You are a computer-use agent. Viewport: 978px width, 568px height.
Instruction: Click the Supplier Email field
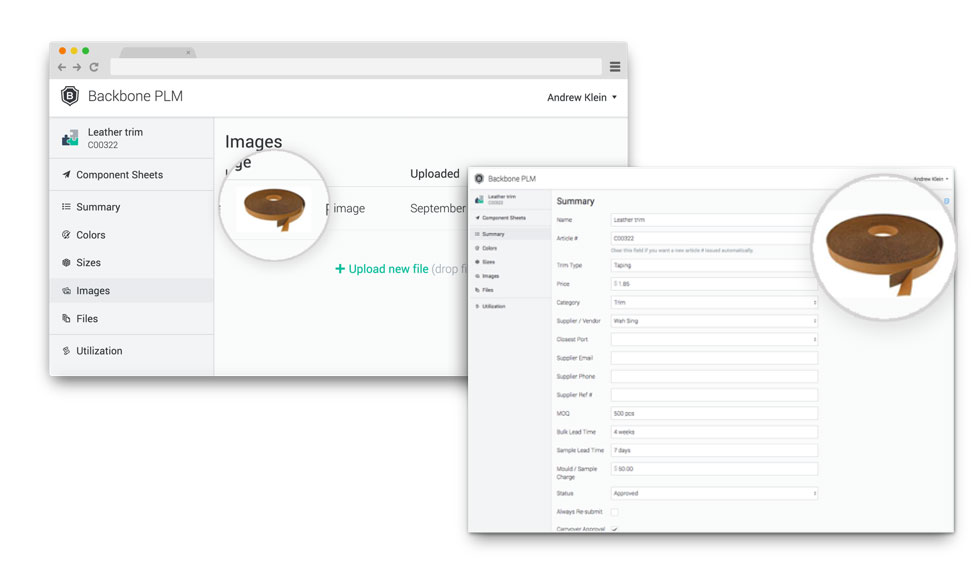[x=714, y=358]
